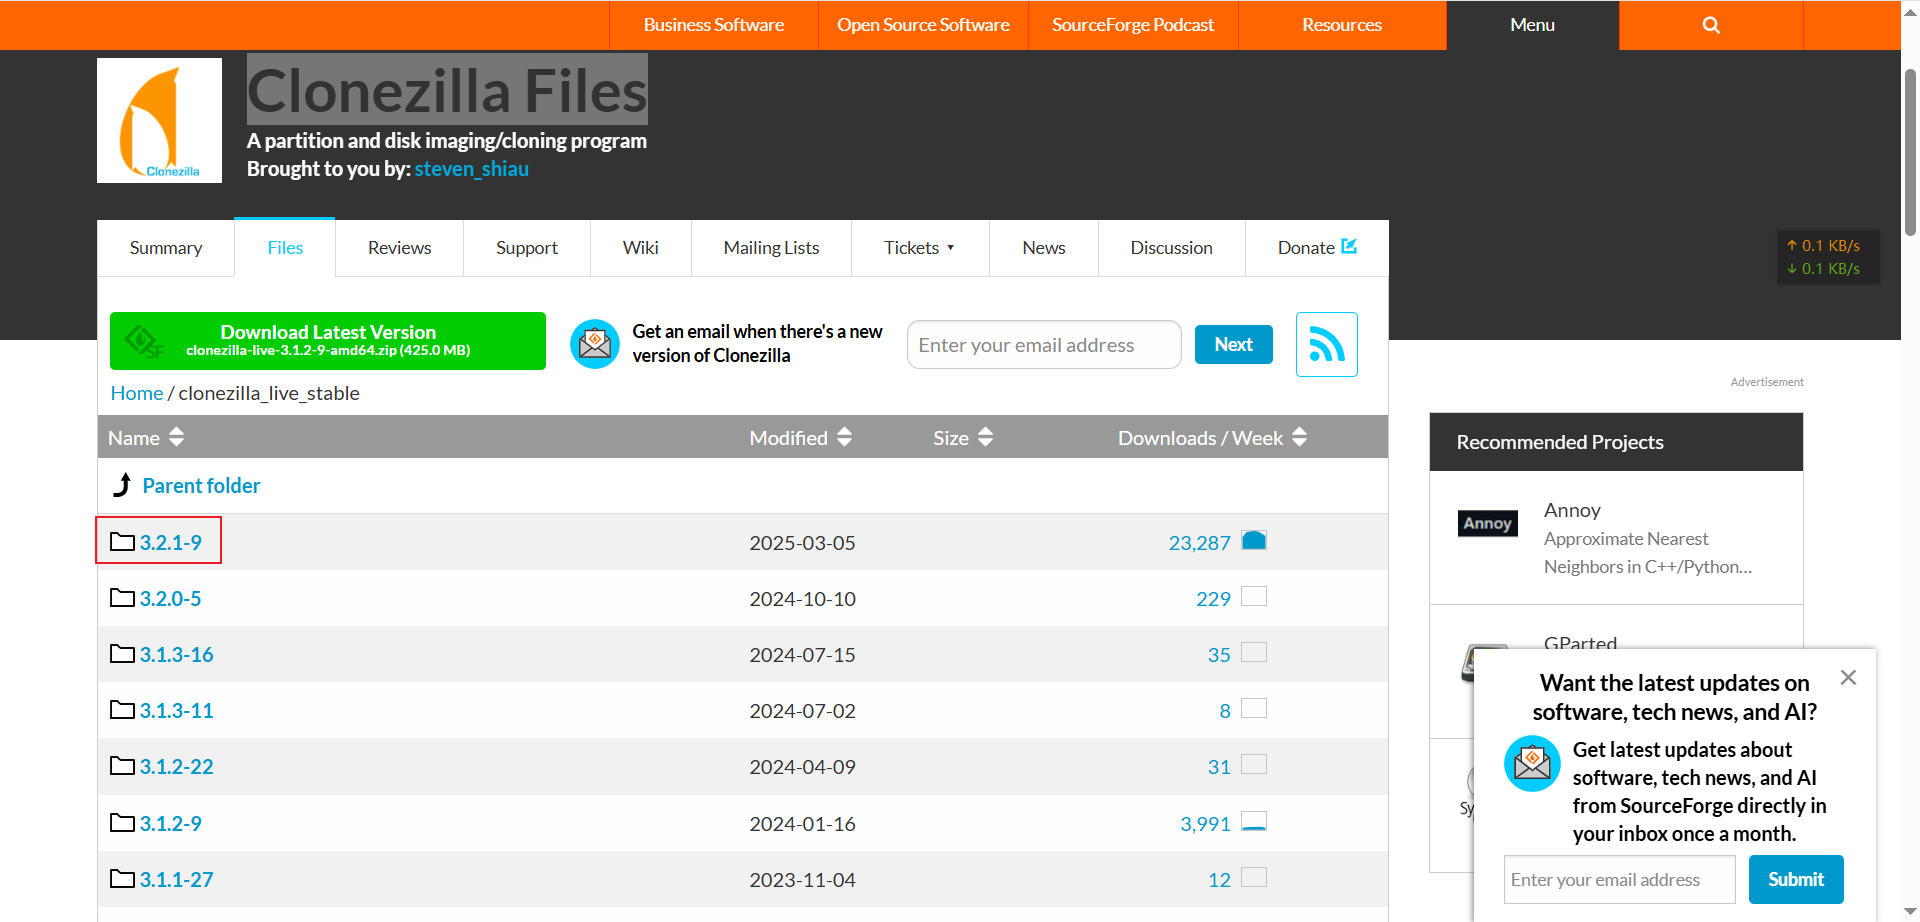The height and width of the screenshot is (922, 1920).
Task: Click the Next button for email signup
Action: (x=1234, y=345)
